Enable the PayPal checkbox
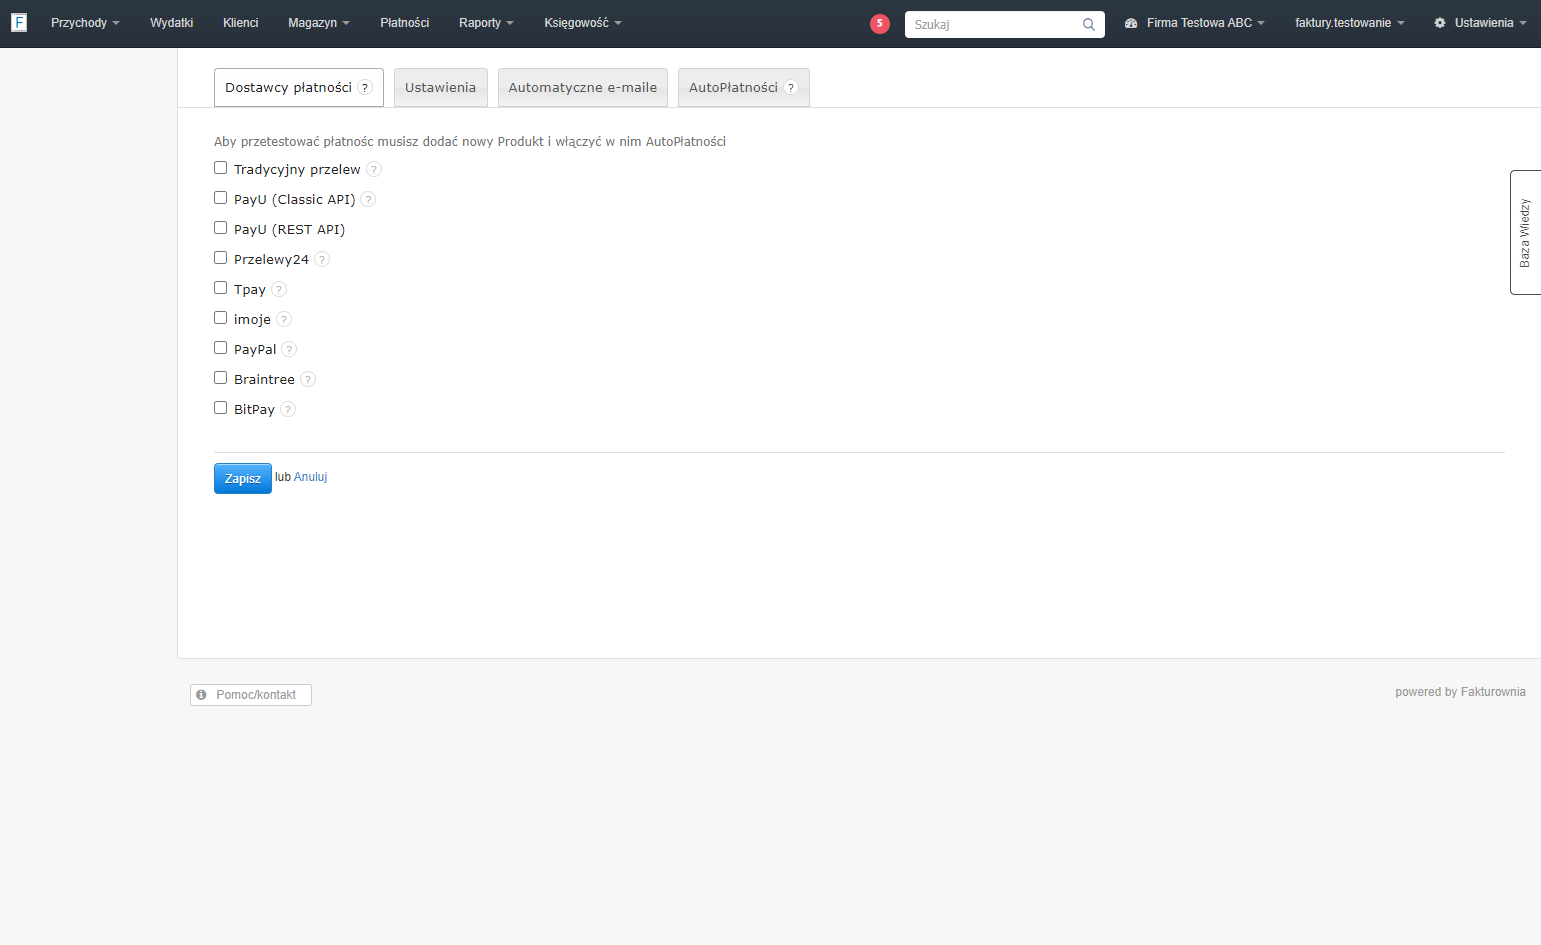Image resolution: width=1541 pixels, height=945 pixels. pyautogui.click(x=221, y=348)
